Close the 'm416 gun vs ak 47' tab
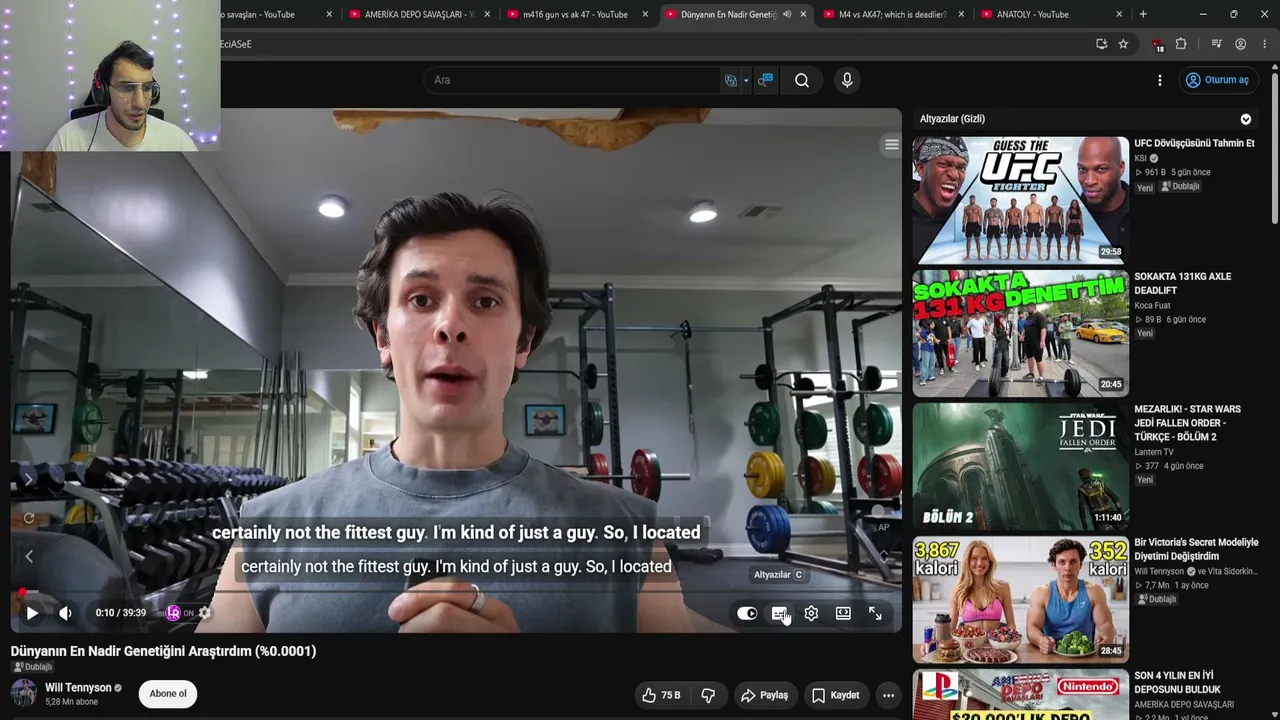 click(645, 14)
